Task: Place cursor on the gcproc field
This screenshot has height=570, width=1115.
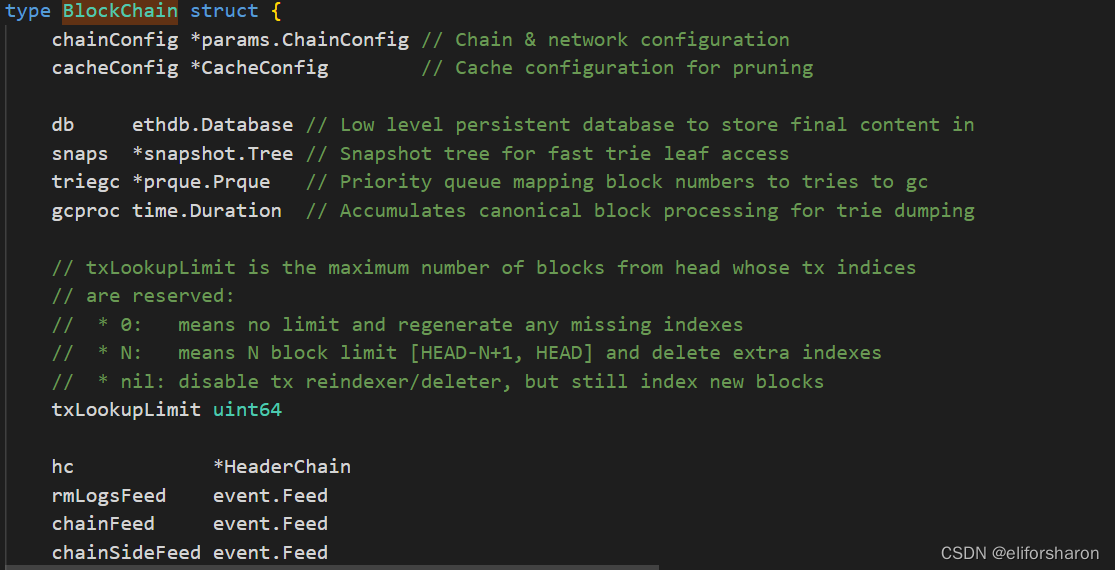Action: click(x=86, y=211)
